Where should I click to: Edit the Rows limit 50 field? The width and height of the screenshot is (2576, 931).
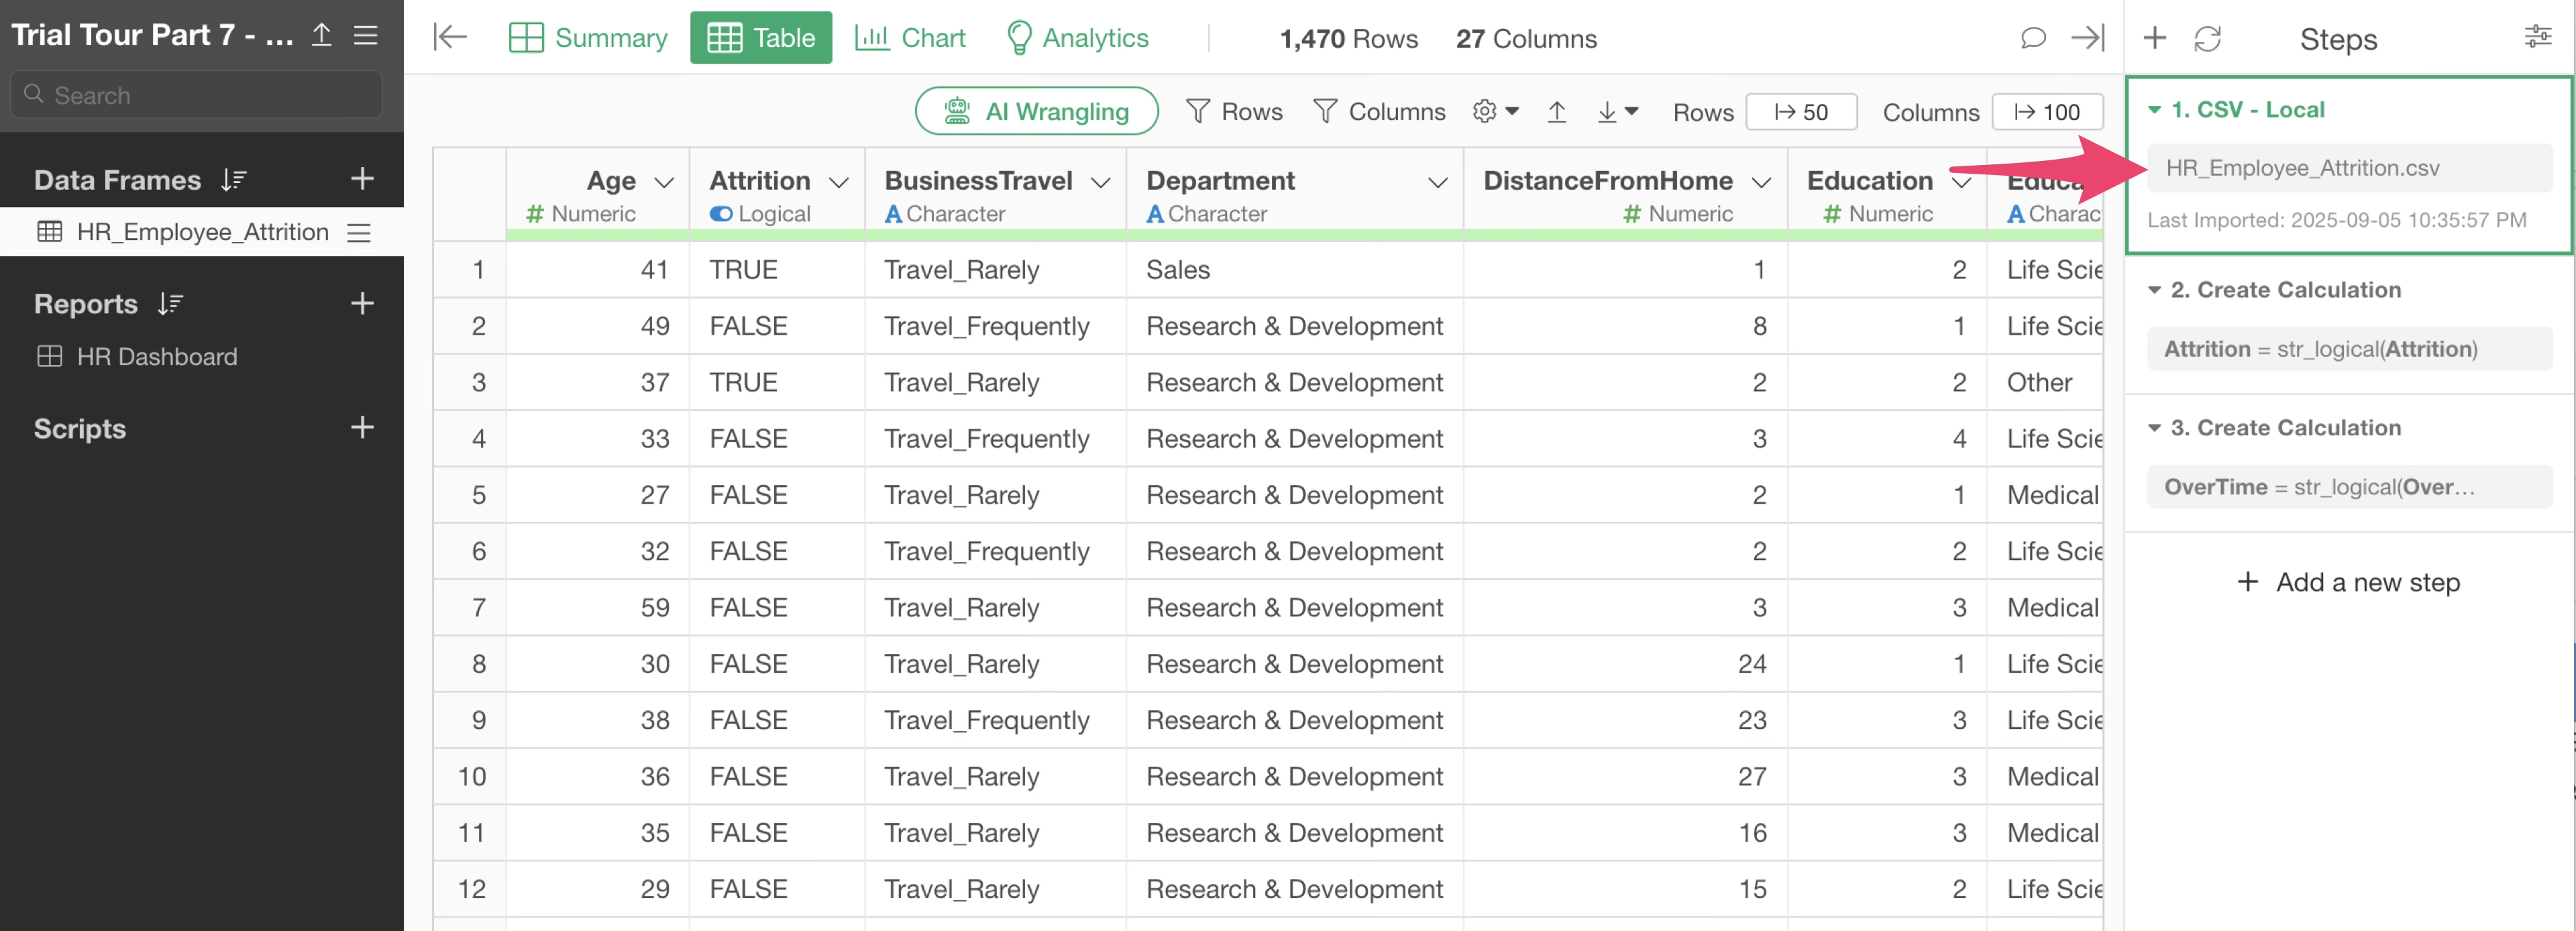[x=1801, y=112]
